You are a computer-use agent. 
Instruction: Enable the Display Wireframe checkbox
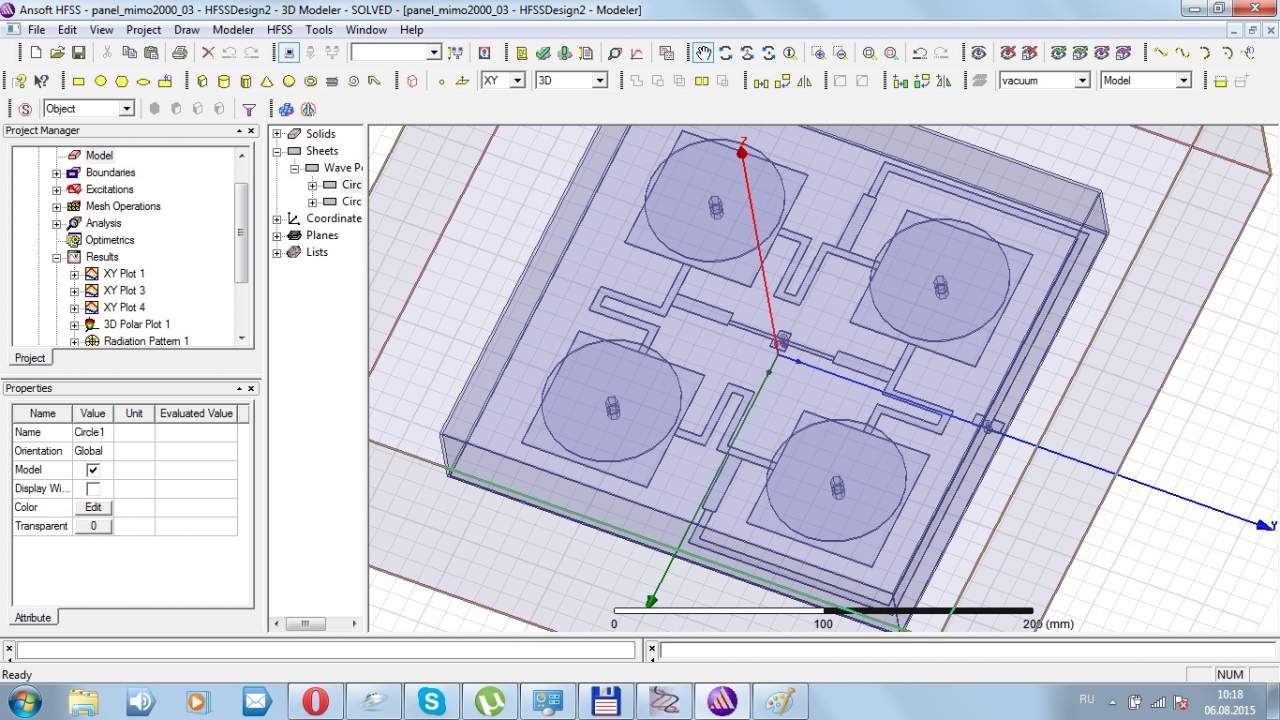pos(93,489)
